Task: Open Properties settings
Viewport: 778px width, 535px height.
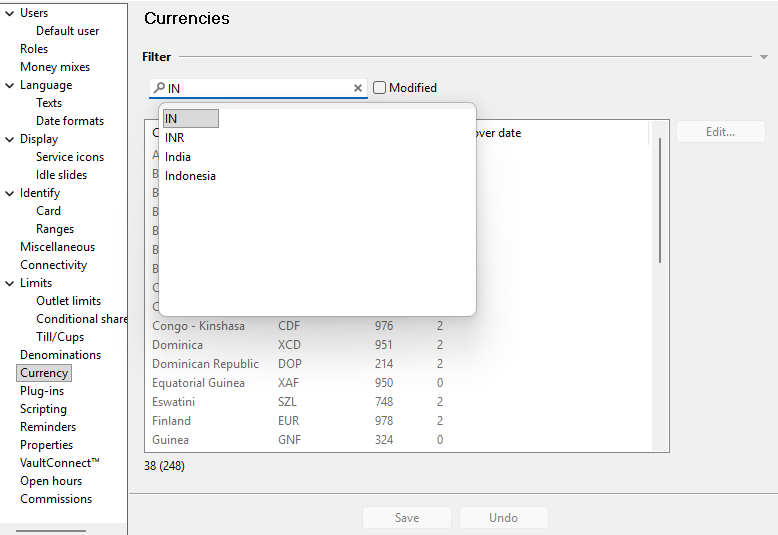Action: pos(47,445)
